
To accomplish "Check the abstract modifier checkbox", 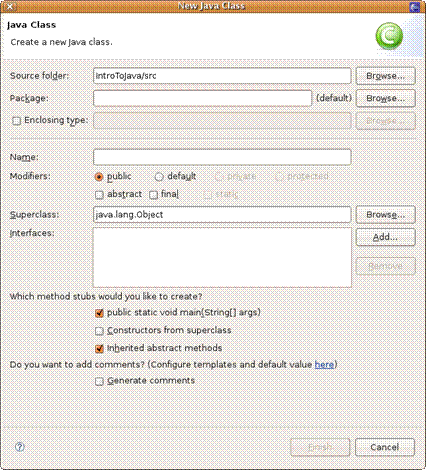I will coord(99,195).
